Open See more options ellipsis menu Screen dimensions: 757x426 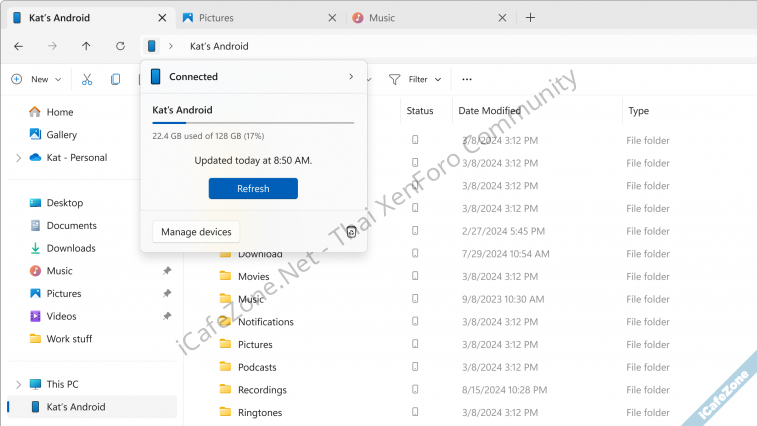pos(466,79)
